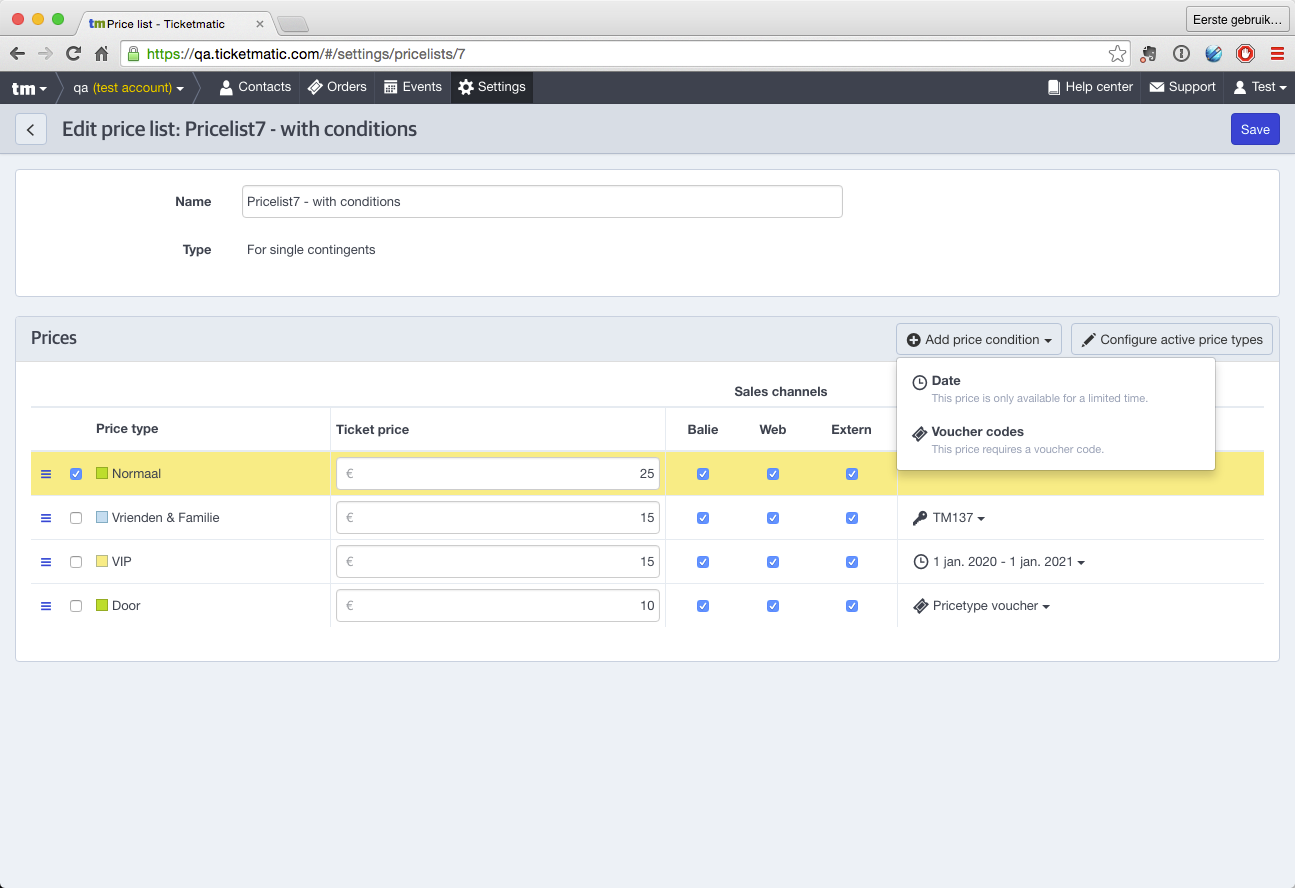The width and height of the screenshot is (1295, 888).
Task: Open the Add price condition dropdown
Action: [979, 340]
